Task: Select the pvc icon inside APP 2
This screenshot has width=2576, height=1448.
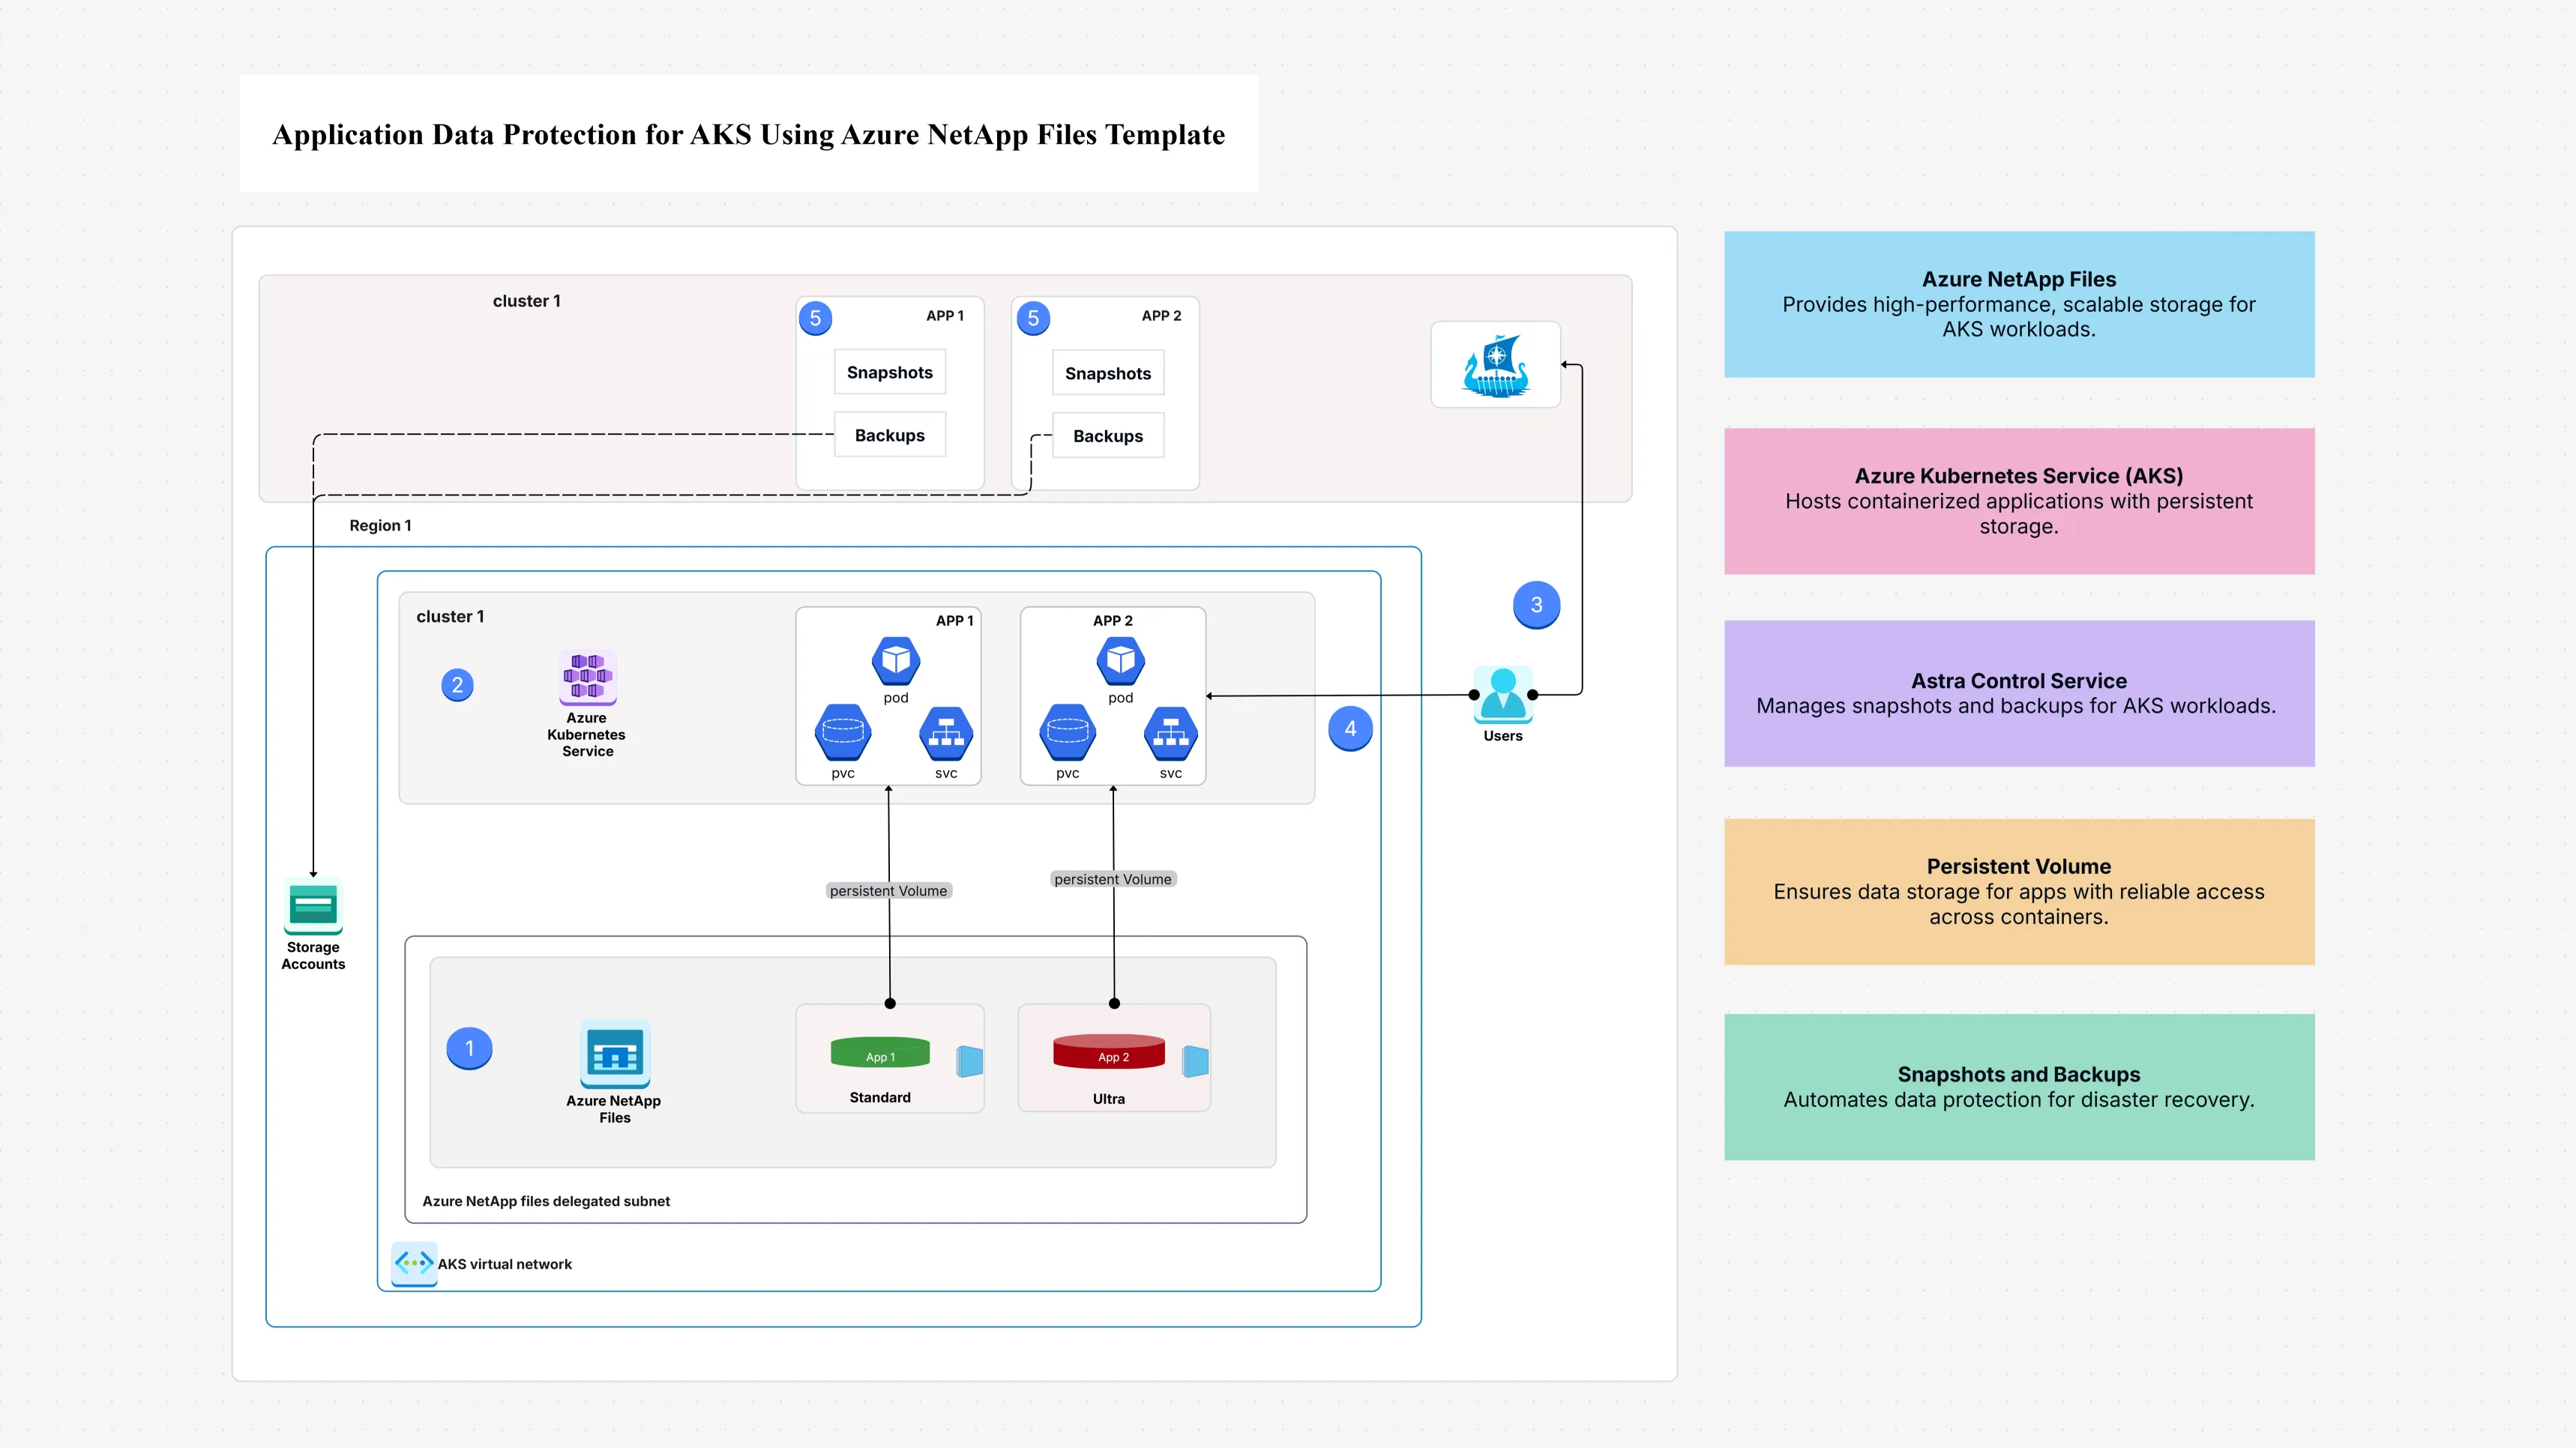Action: [x=1068, y=735]
